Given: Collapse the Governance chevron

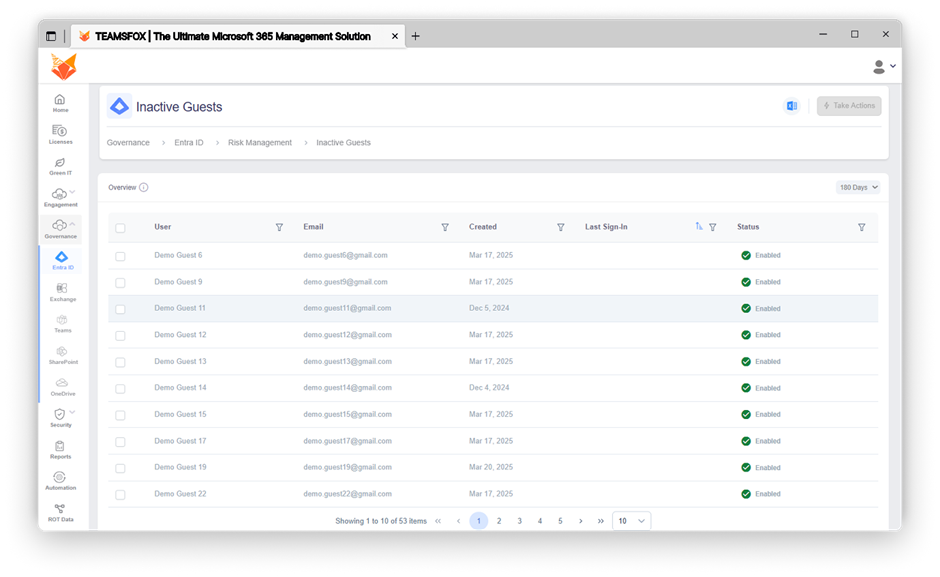Looking at the screenshot, I should pyautogui.click(x=73, y=224).
